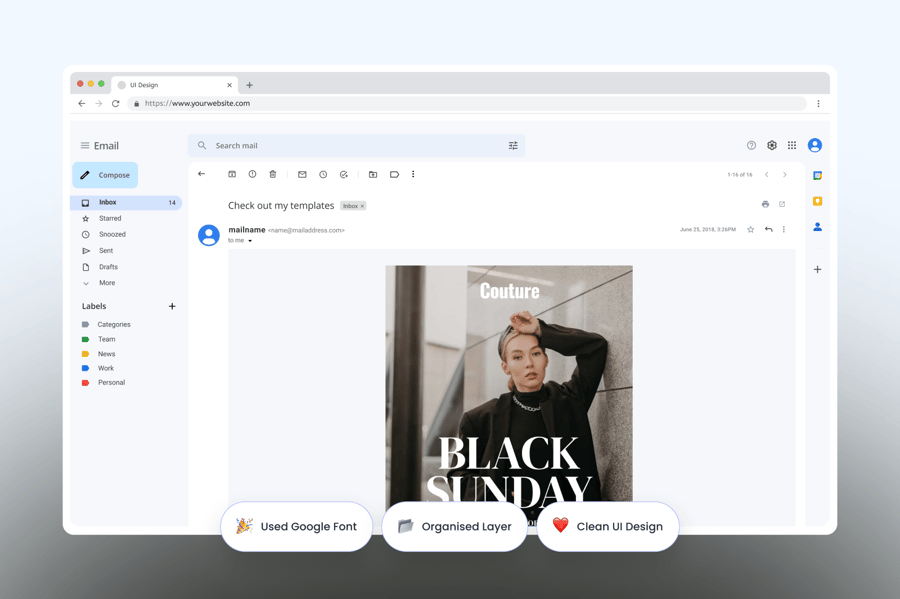Toggle the hamburger main menu
The image size is (900, 599).
click(85, 146)
